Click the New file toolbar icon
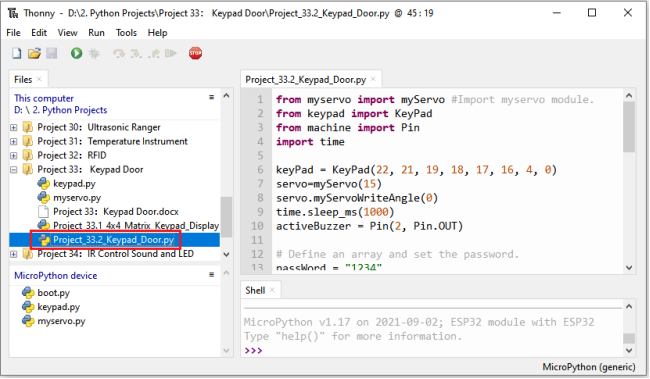Screen dimensions: 650x379 coord(17,53)
